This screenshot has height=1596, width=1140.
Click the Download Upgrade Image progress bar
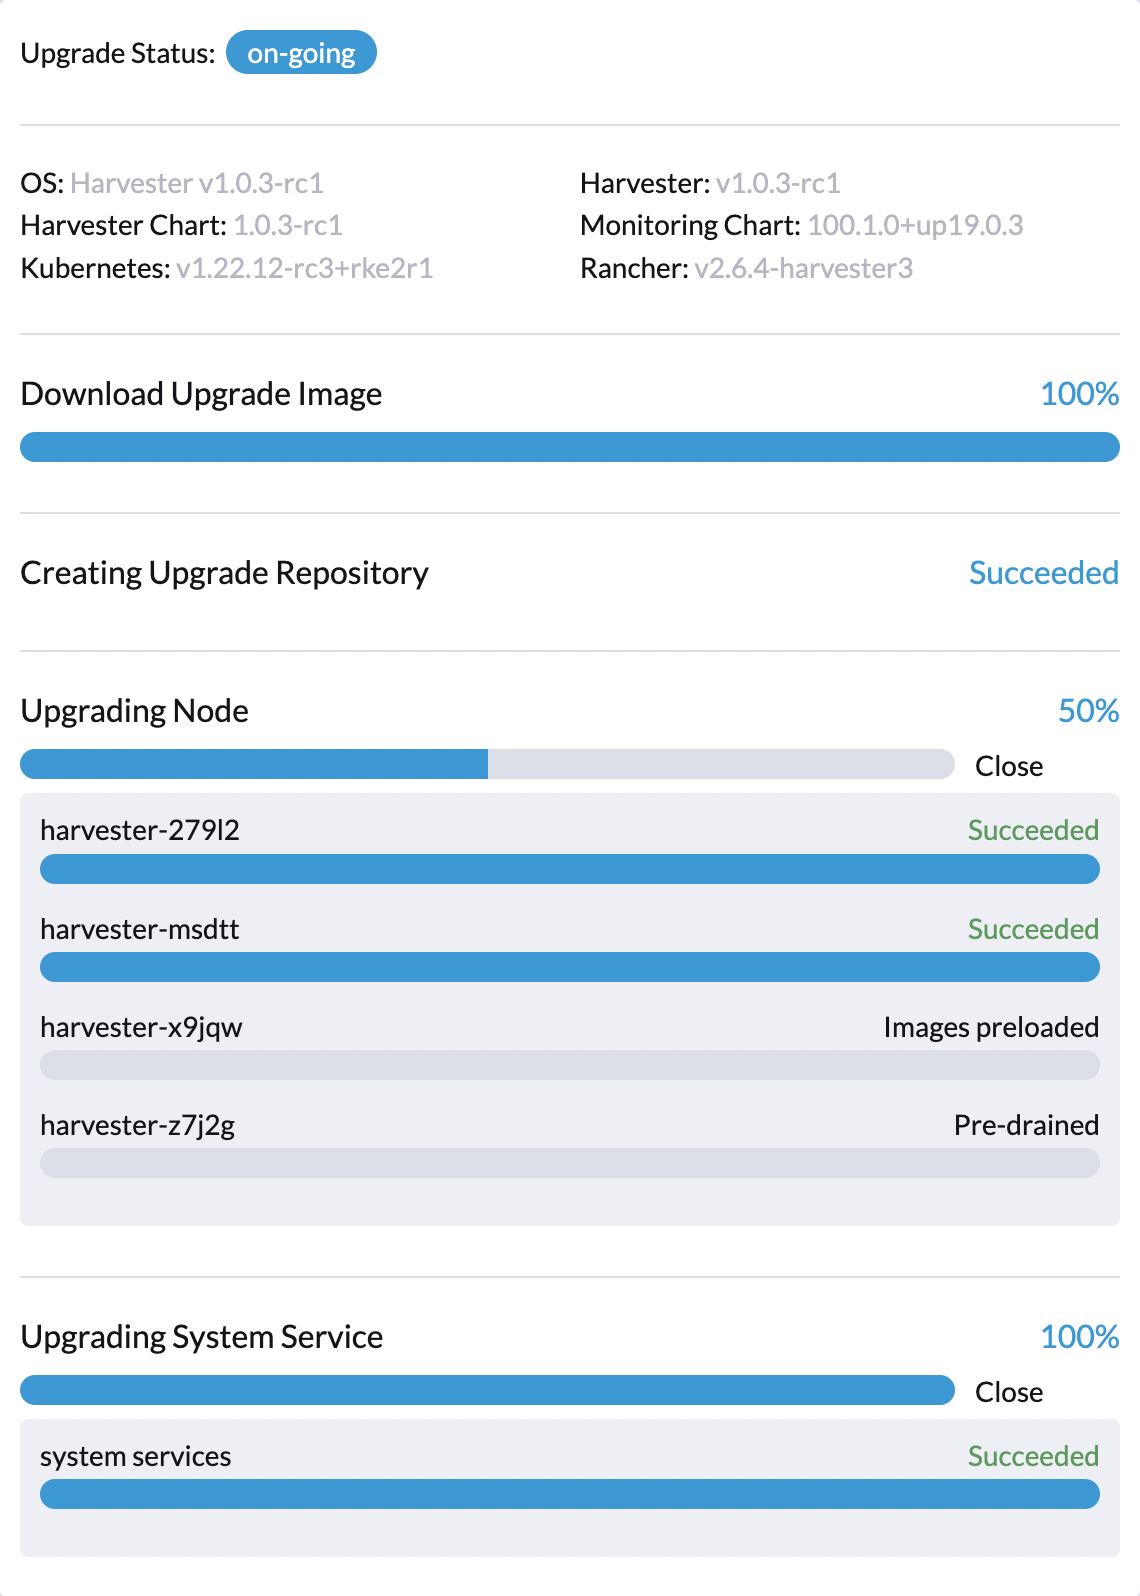(570, 447)
